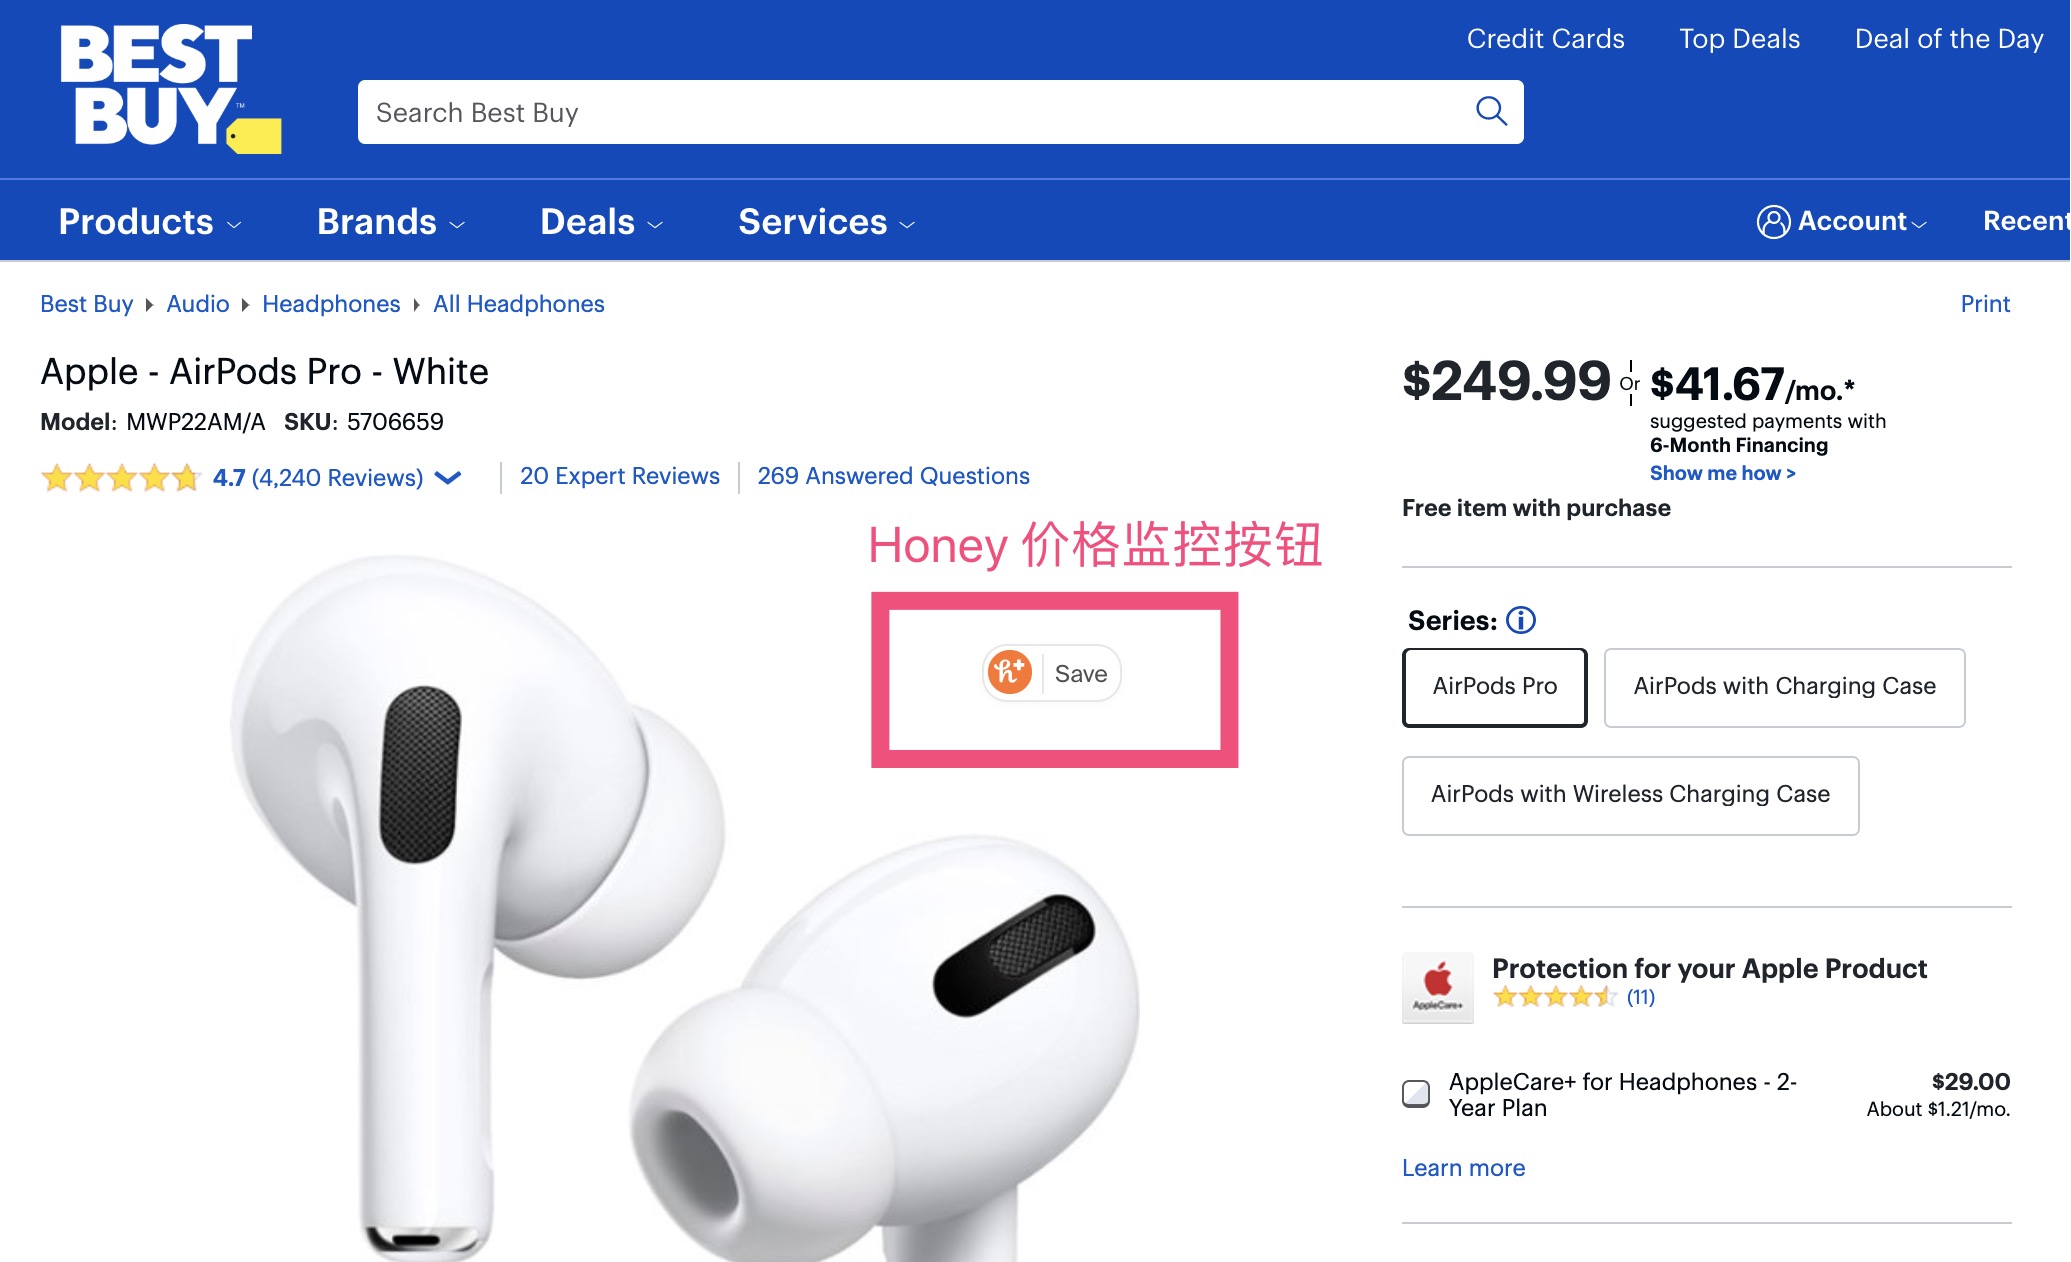Choose AirPods with Wireless Charging Case
The height and width of the screenshot is (1262, 2071).
click(x=1630, y=795)
